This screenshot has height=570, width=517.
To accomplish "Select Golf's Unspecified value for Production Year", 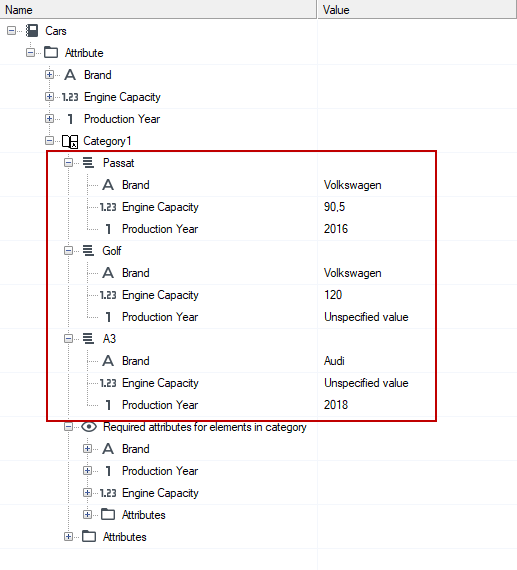I will 366,317.
